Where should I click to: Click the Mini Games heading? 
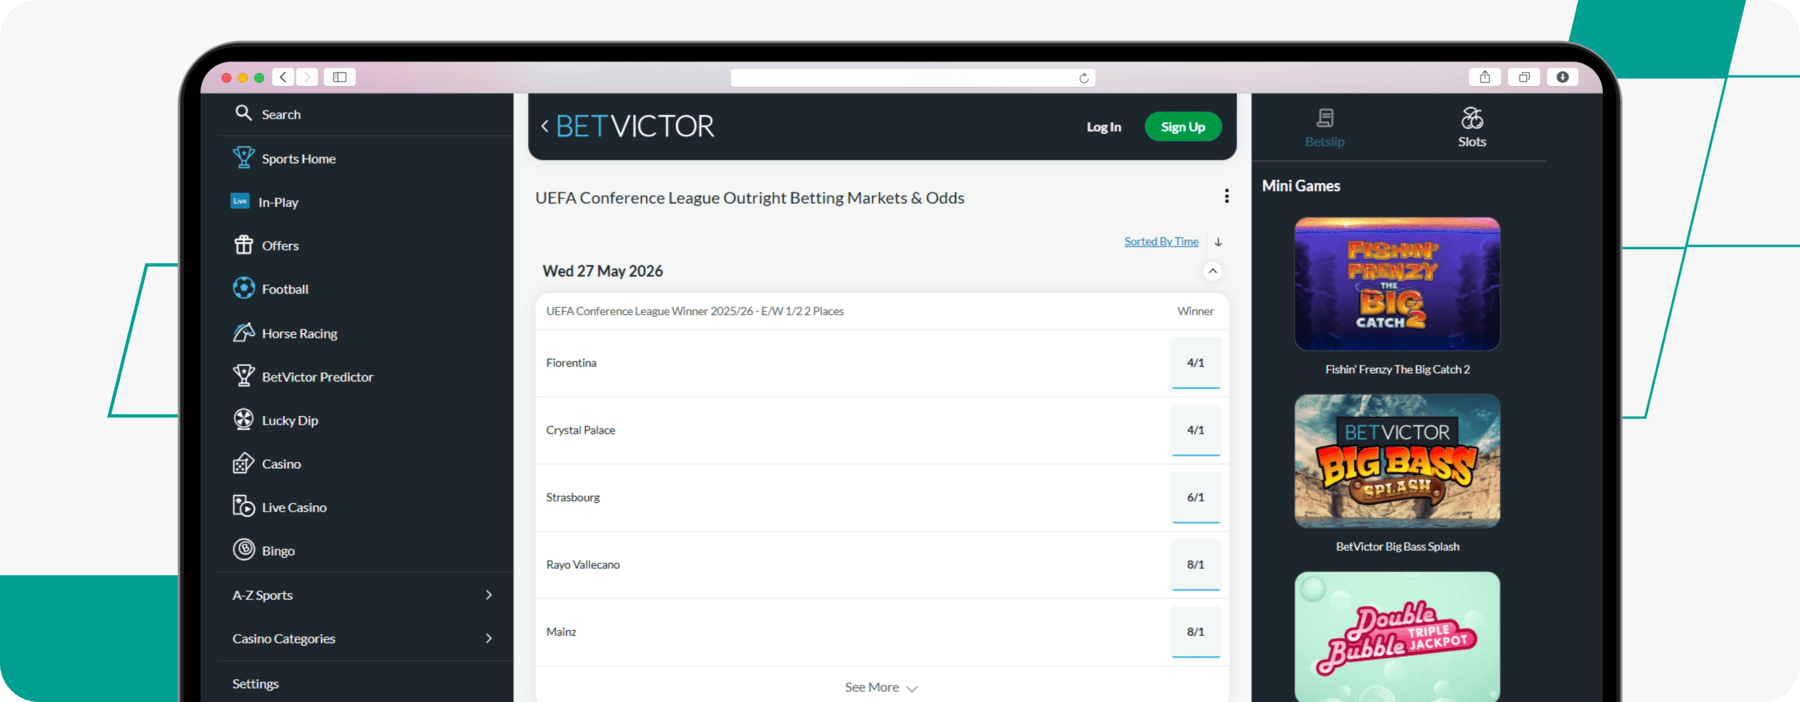click(x=1301, y=186)
